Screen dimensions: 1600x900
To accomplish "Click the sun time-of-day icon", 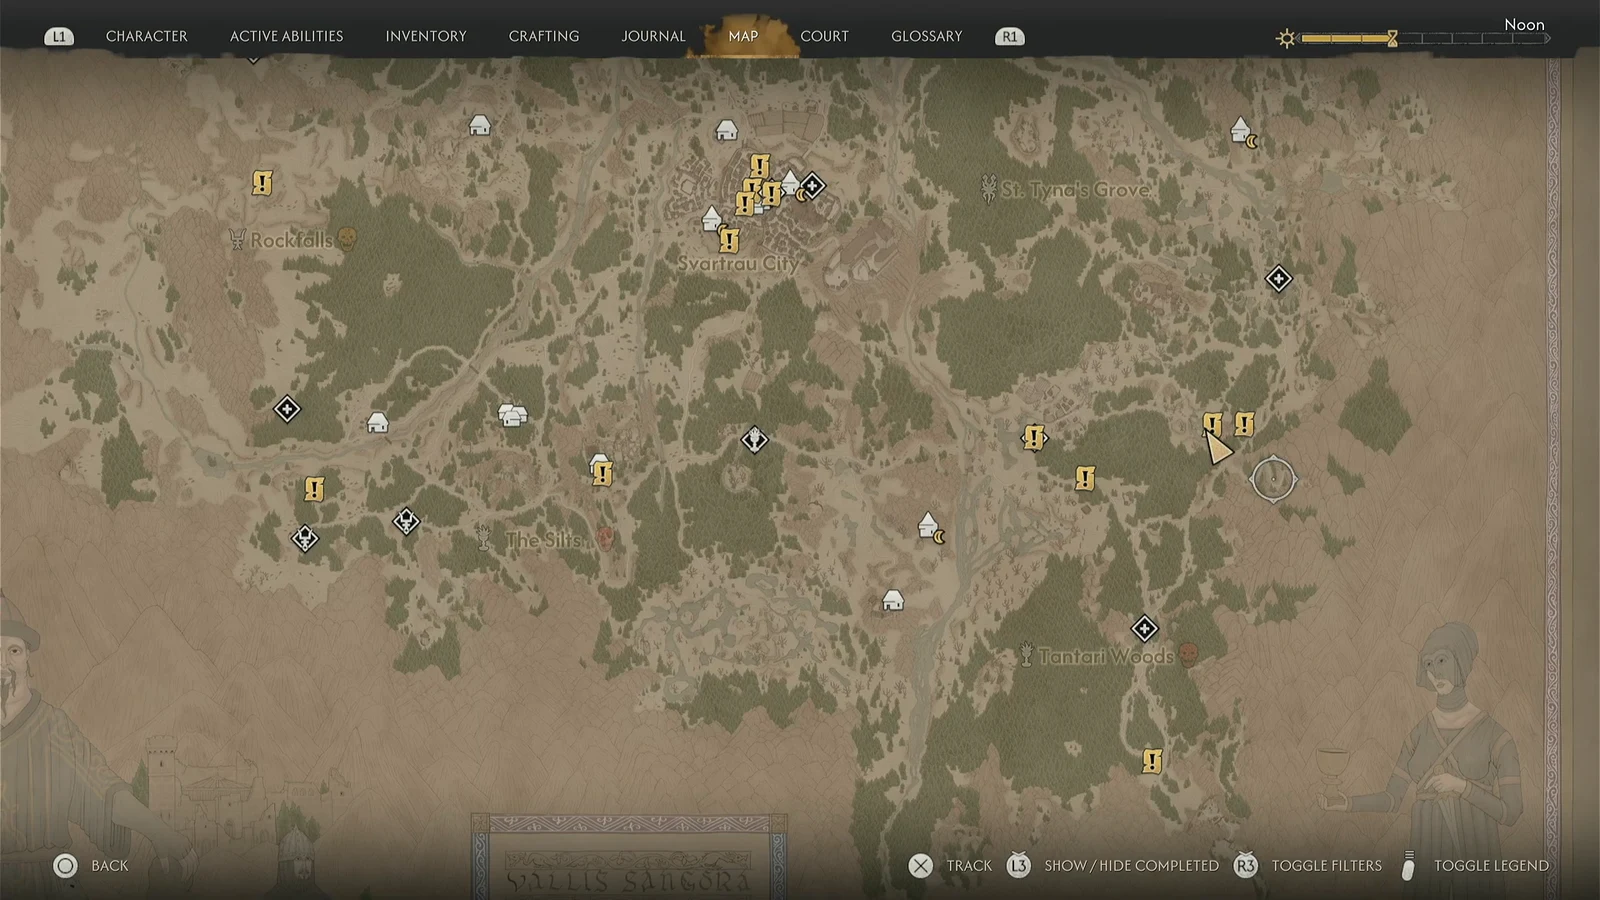I will 1286,38.
